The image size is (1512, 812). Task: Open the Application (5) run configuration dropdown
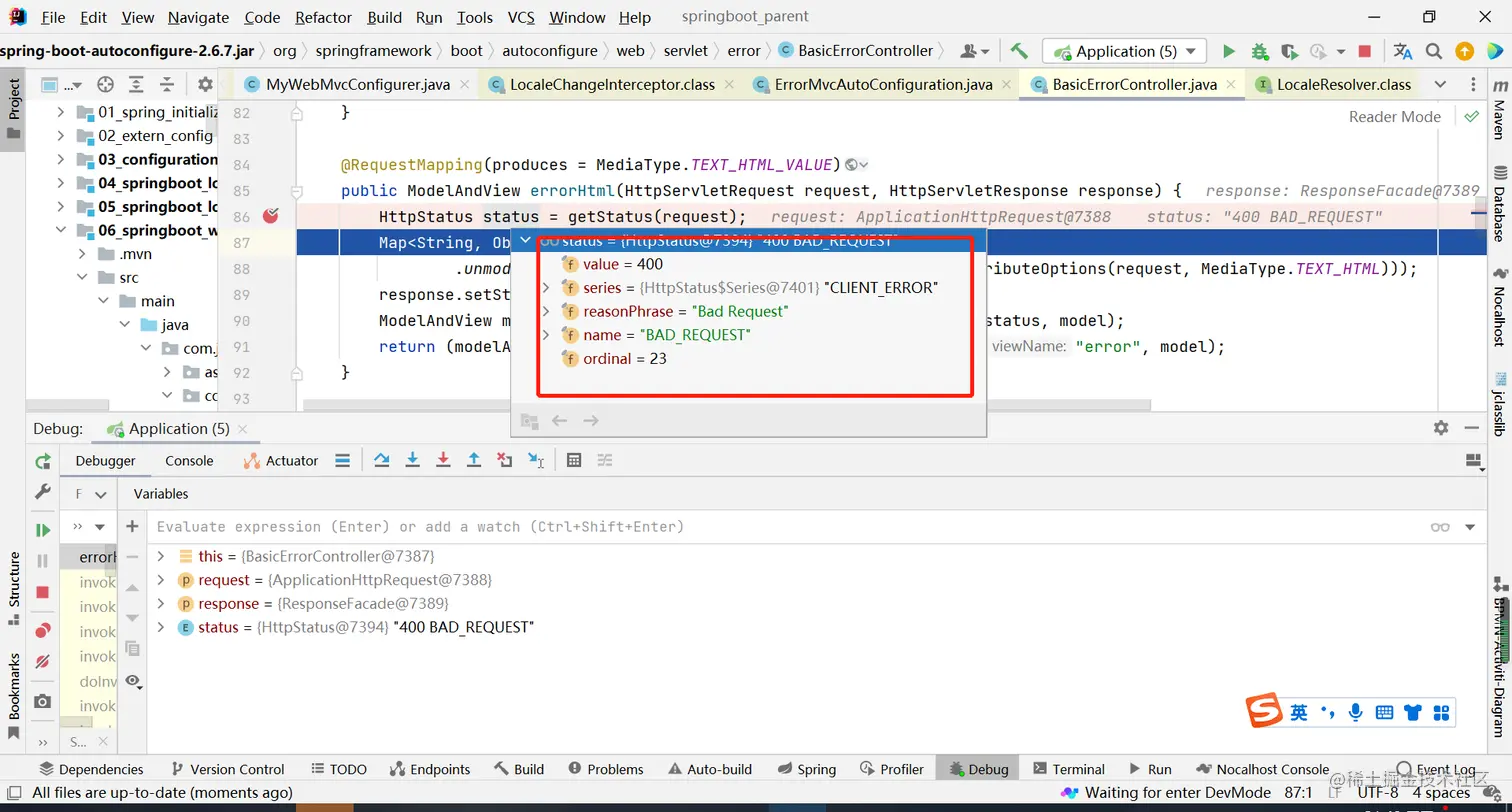[x=1124, y=51]
